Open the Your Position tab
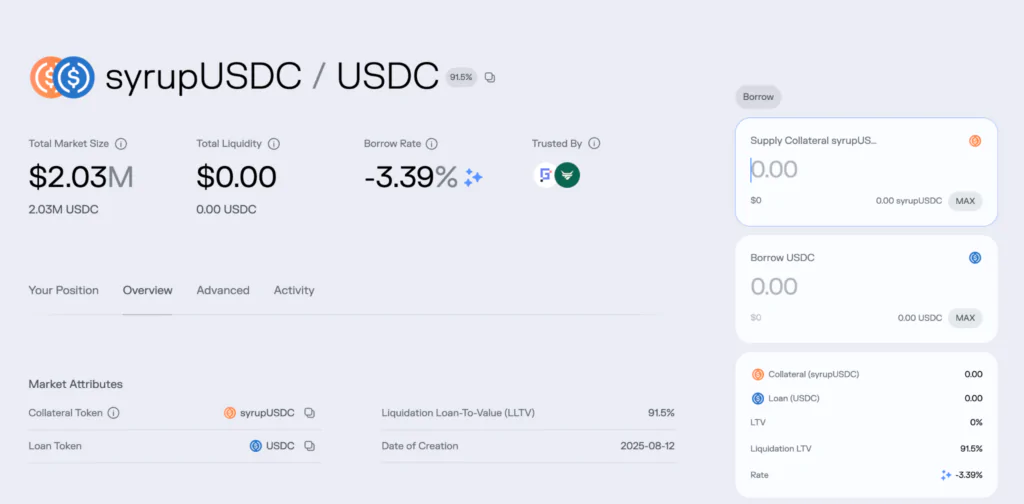 pyautogui.click(x=64, y=290)
